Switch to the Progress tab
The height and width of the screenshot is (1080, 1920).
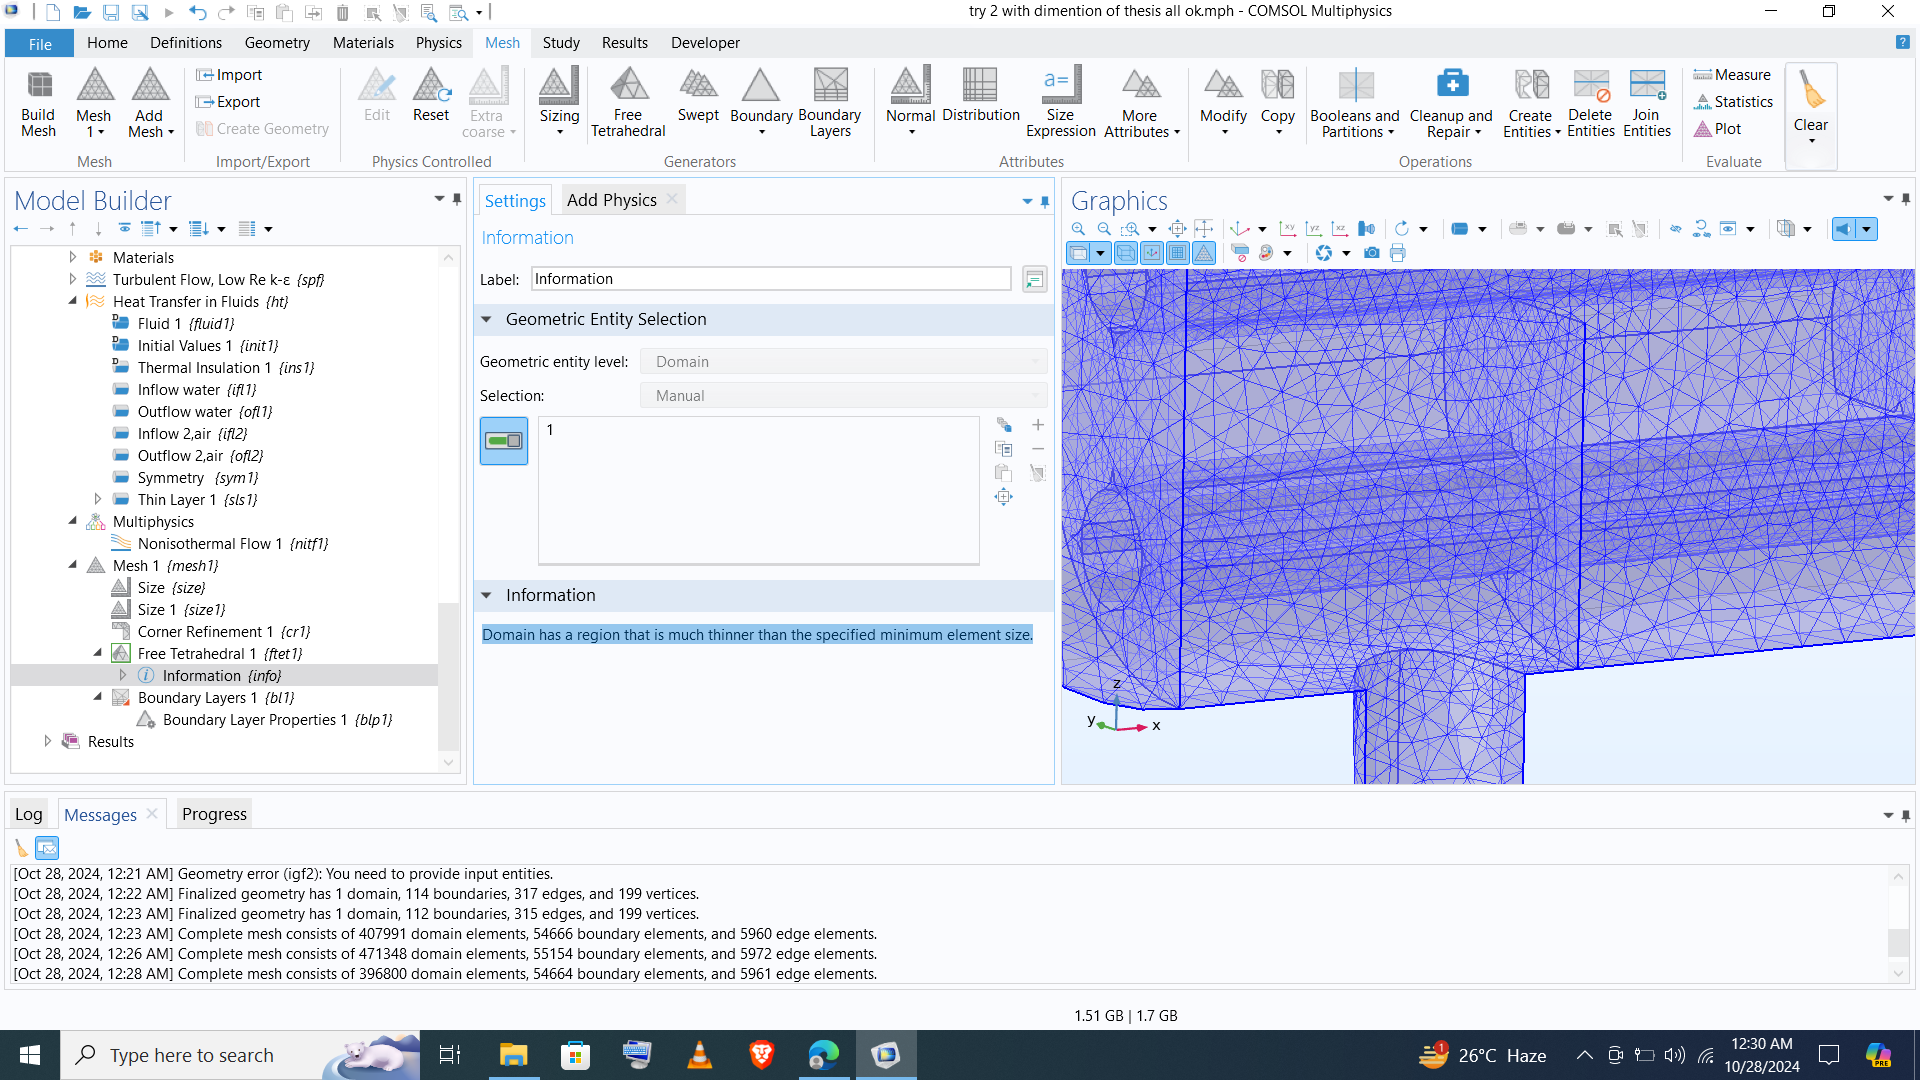(x=214, y=814)
